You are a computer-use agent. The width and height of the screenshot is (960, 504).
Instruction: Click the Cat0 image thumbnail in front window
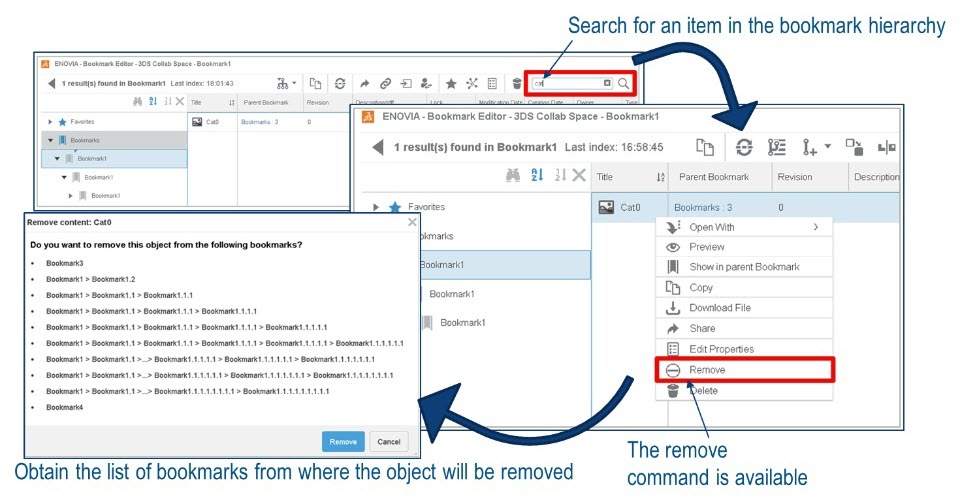pos(606,208)
